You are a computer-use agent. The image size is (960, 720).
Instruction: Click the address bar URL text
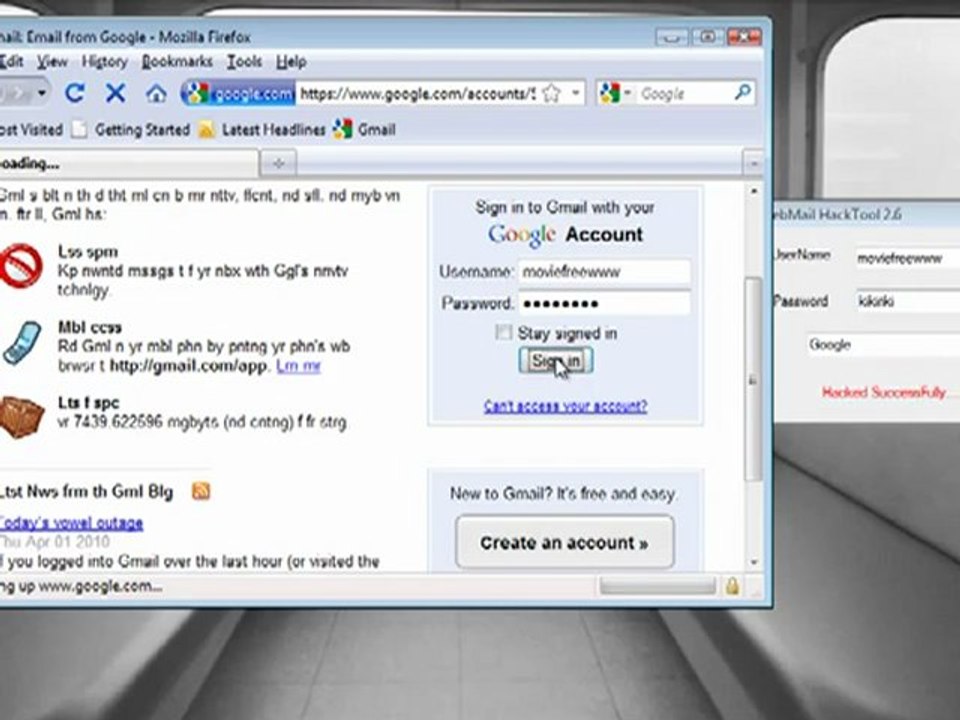pos(418,94)
